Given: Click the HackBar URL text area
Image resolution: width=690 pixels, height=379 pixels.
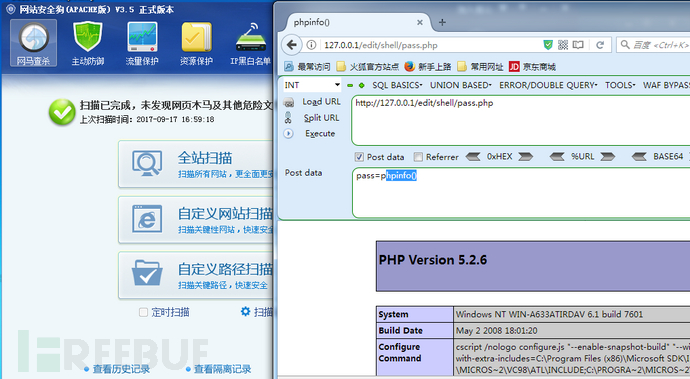Looking at the screenshot, I should click(x=521, y=120).
